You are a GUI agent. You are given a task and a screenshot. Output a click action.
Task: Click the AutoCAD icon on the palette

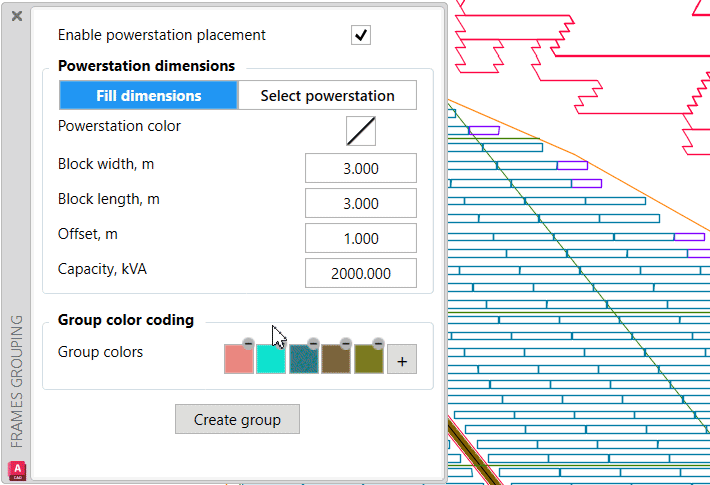16,469
